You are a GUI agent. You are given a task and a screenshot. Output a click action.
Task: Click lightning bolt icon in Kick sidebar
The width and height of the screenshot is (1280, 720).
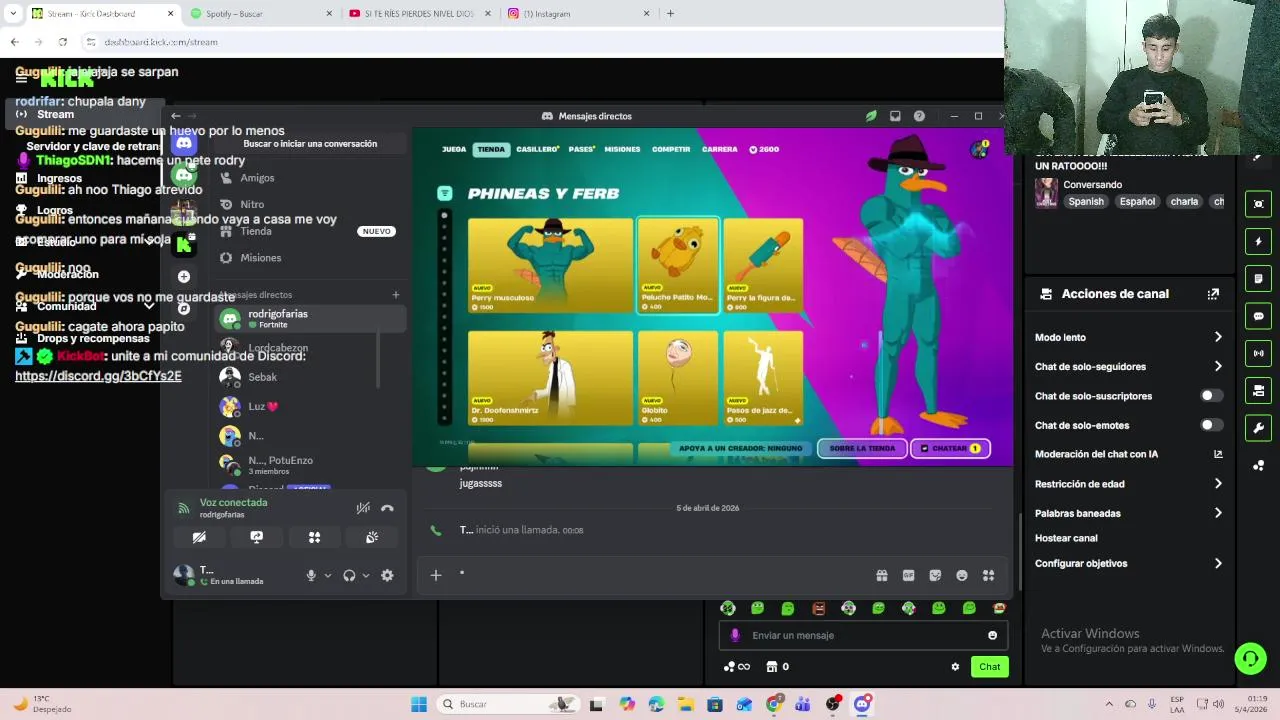click(1258, 241)
